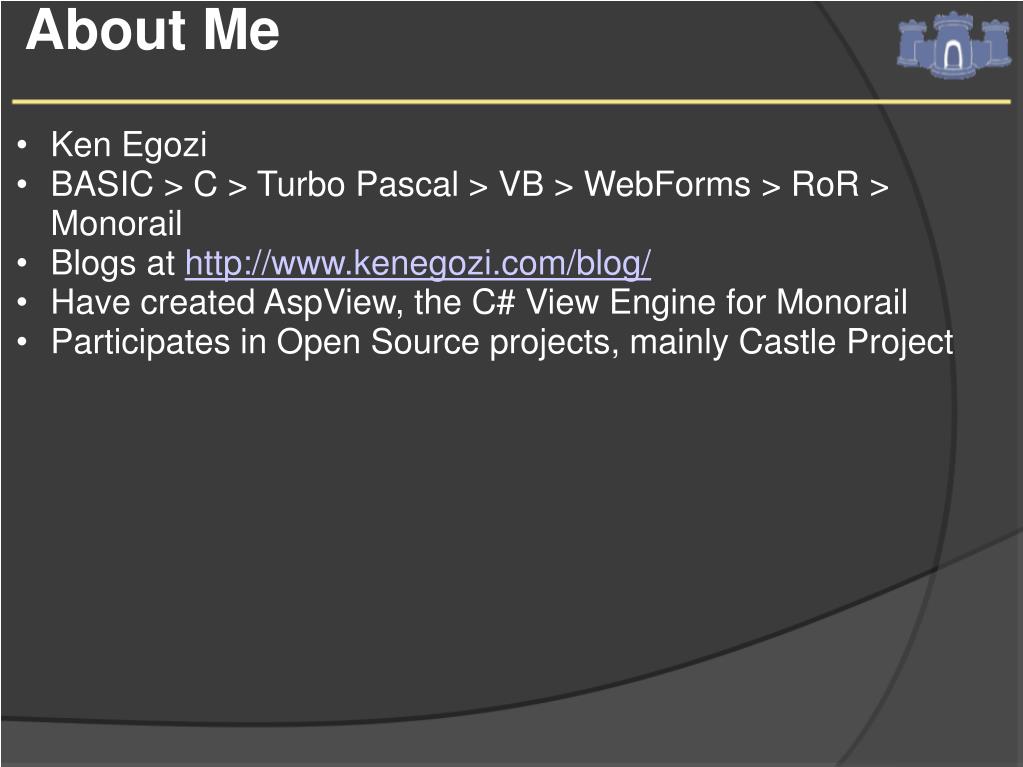This screenshot has width=1023, height=767.
Task: Click the About Me slide title
Action: click(x=153, y=30)
